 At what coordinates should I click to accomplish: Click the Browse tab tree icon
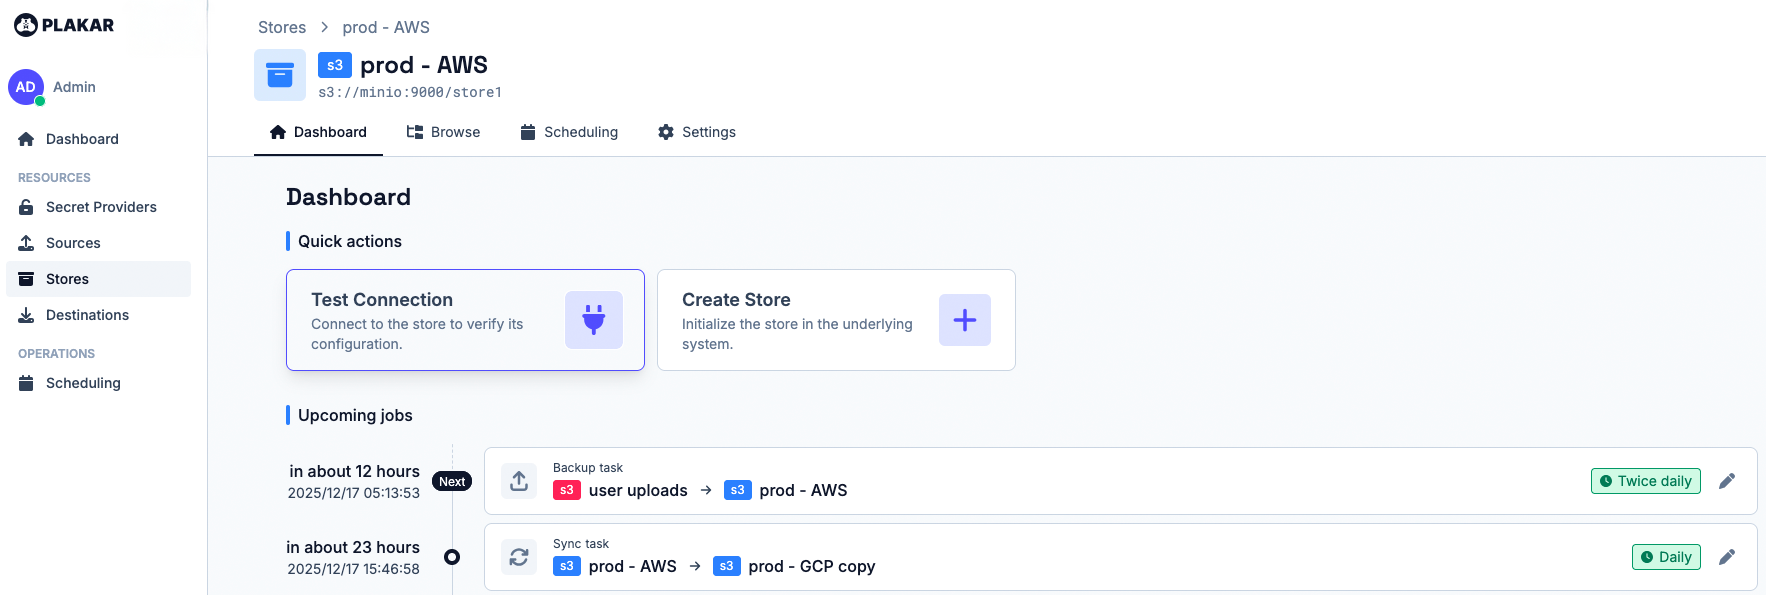coord(415,132)
